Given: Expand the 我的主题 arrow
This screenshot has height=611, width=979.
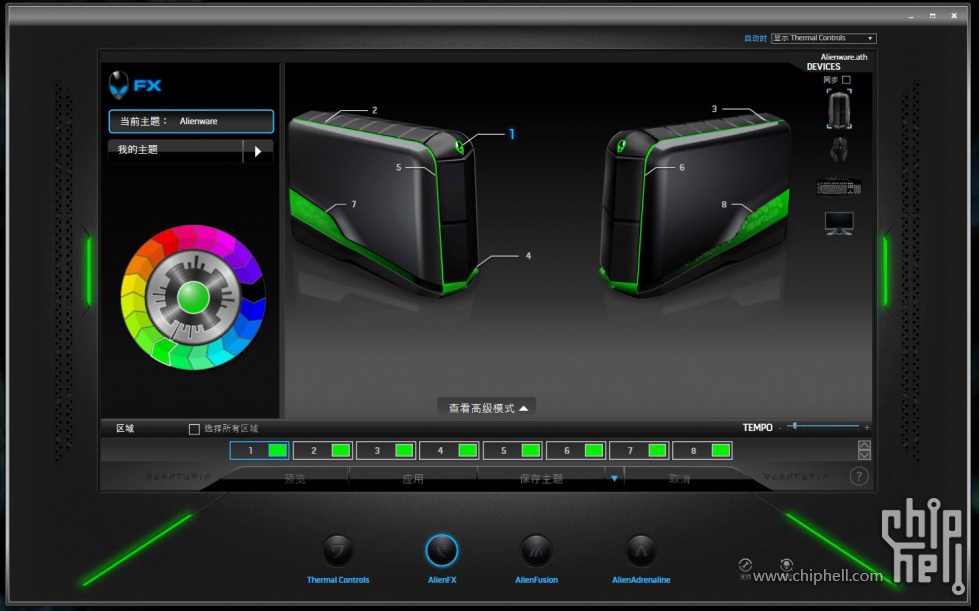Looking at the screenshot, I should click(x=258, y=151).
